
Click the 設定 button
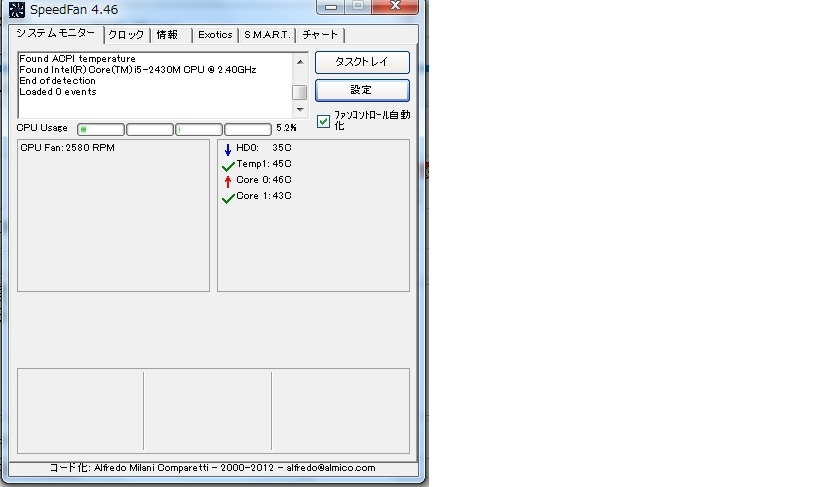362,90
